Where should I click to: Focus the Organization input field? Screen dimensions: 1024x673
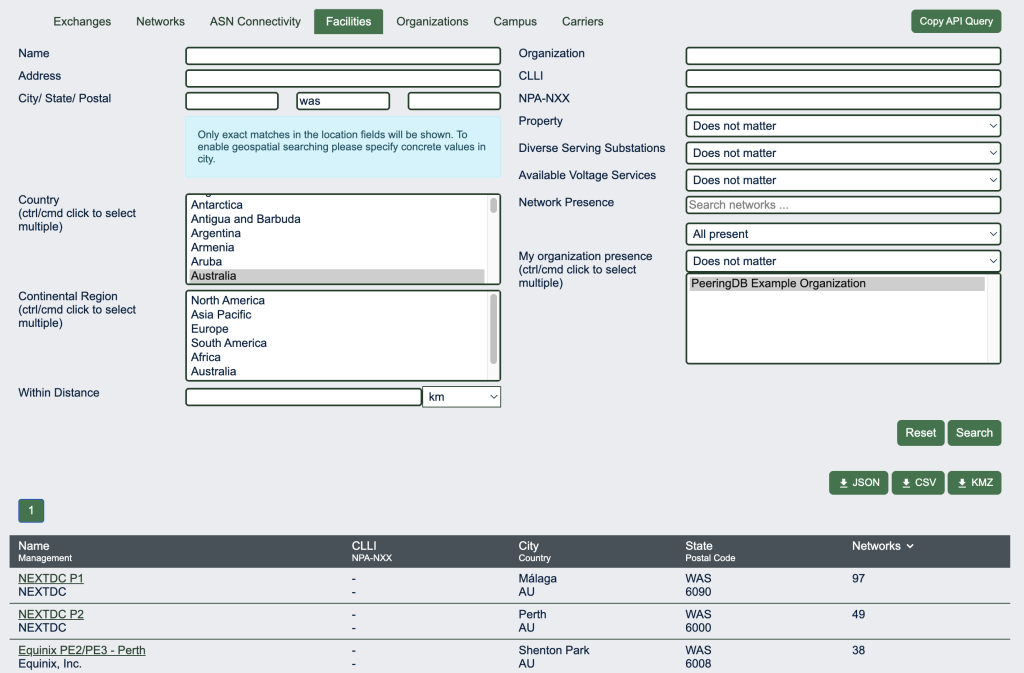pos(843,55)
